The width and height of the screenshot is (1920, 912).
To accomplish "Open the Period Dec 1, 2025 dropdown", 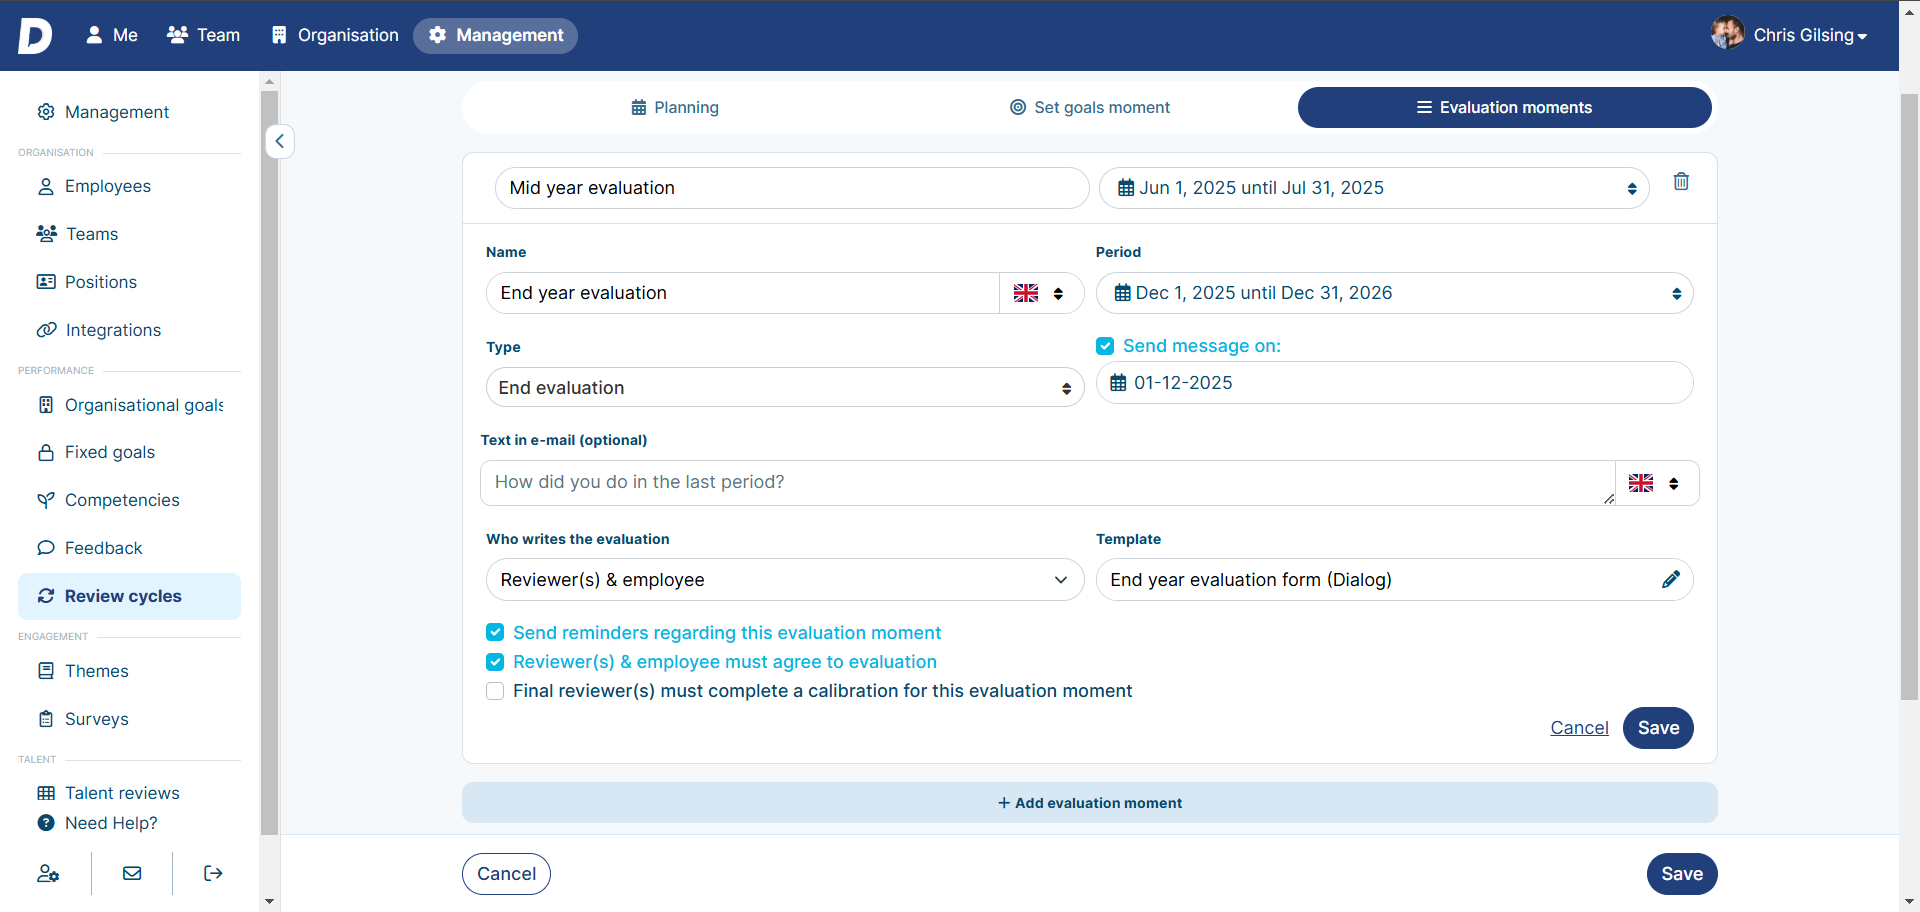I will [1394, 293].
